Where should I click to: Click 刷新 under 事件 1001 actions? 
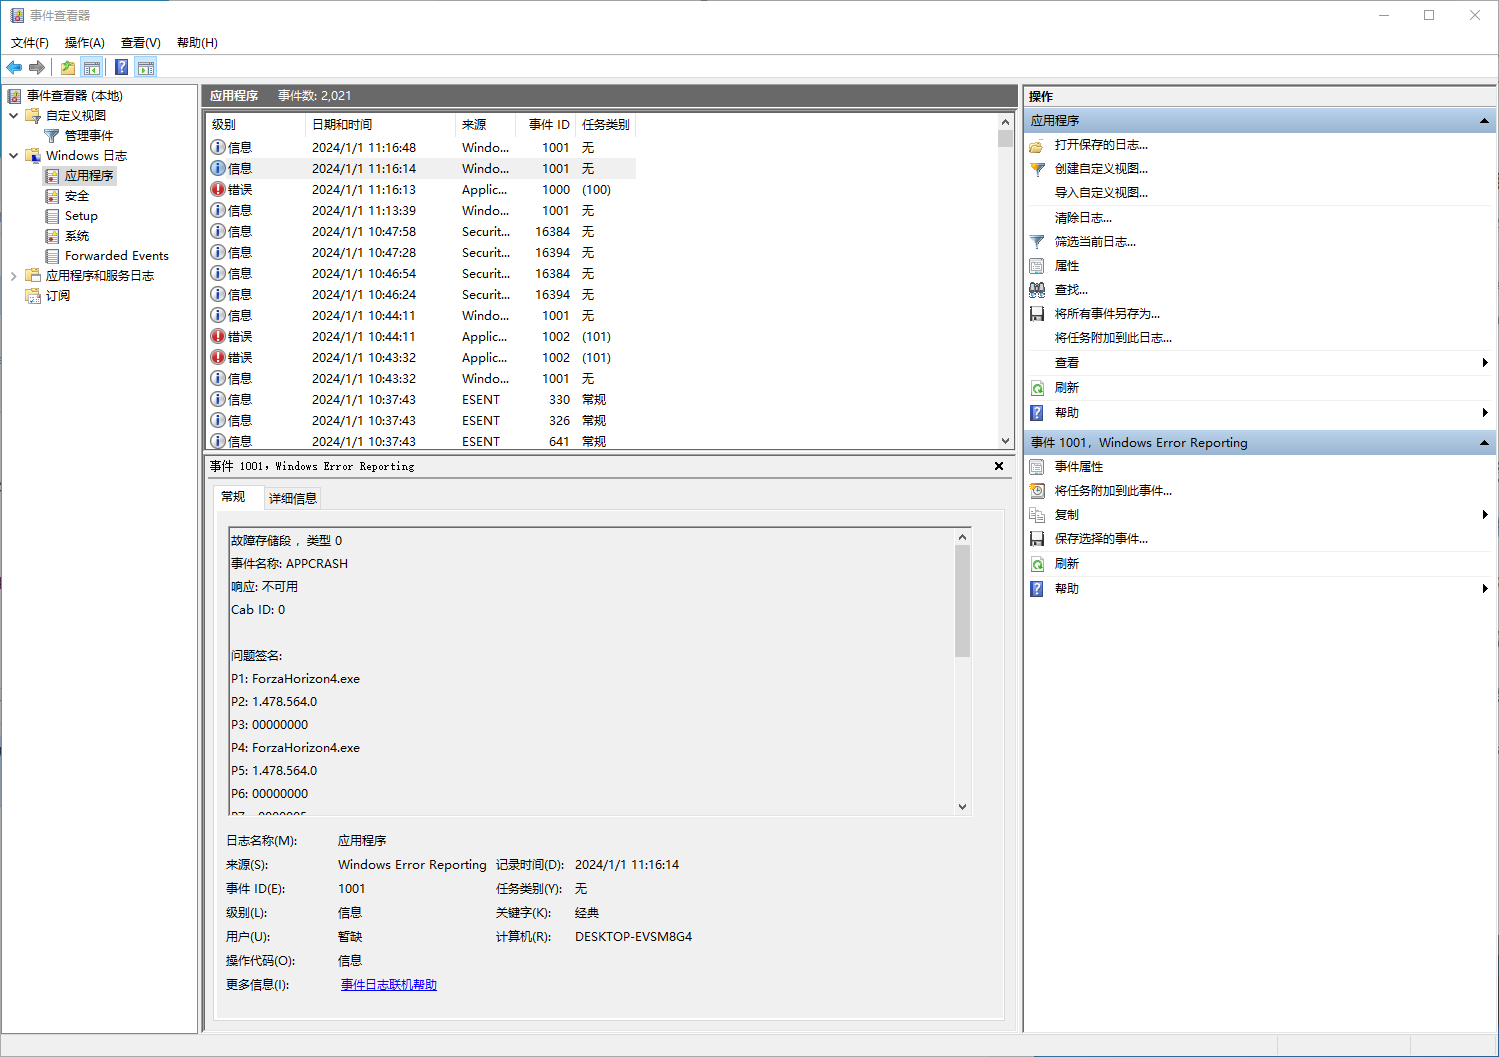pos(1067,564)
